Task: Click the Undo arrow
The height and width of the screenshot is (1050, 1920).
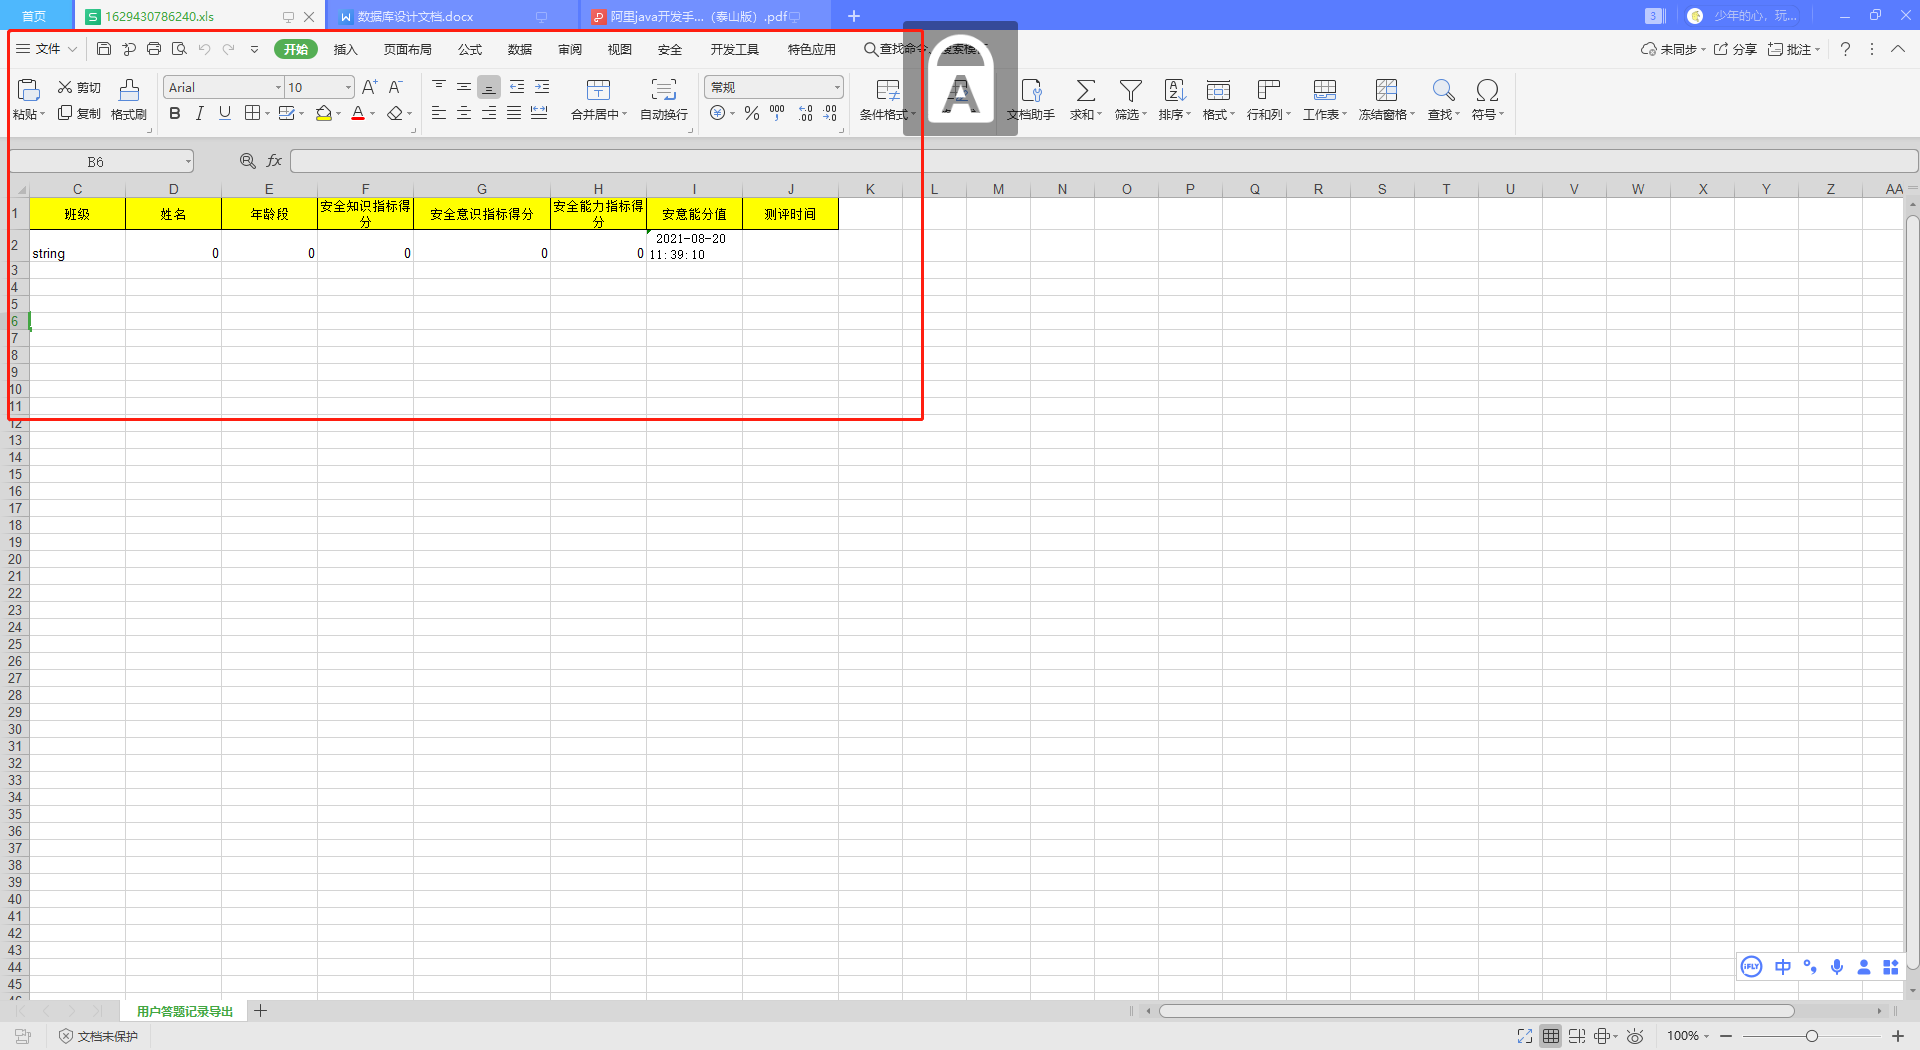Action: 204,49
